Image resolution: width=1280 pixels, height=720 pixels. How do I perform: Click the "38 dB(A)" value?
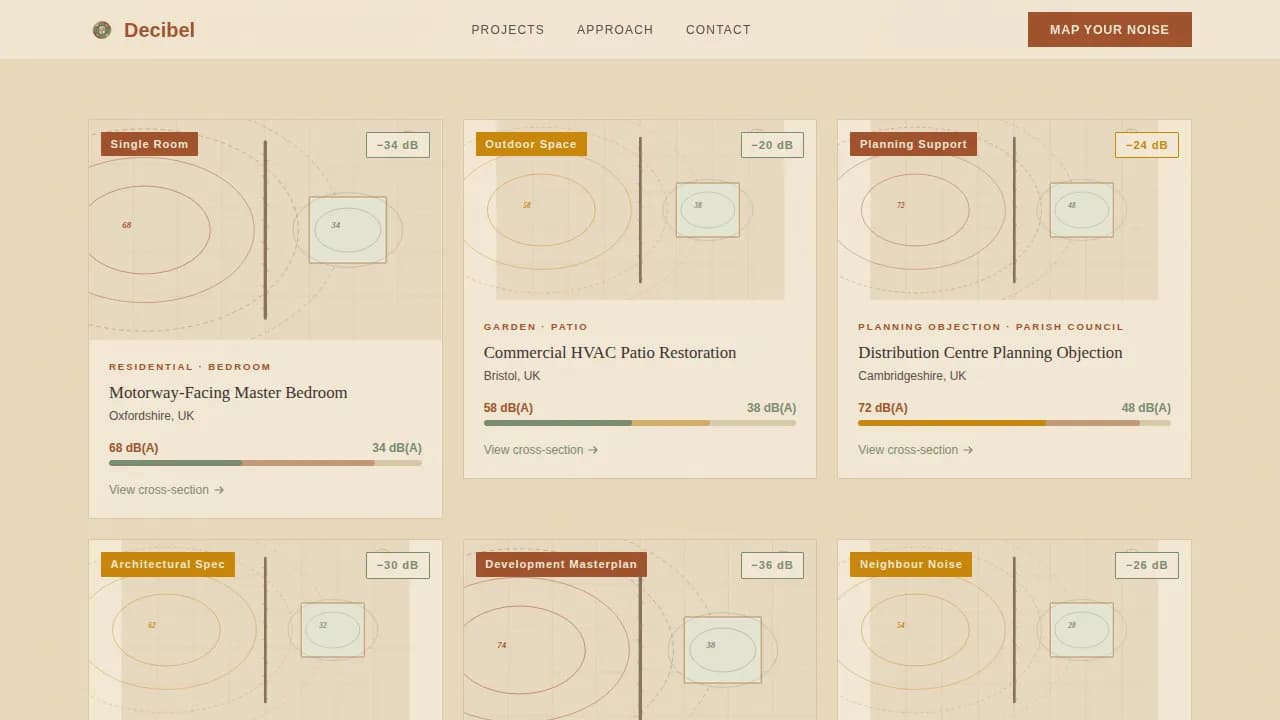[x=772, y=408]
